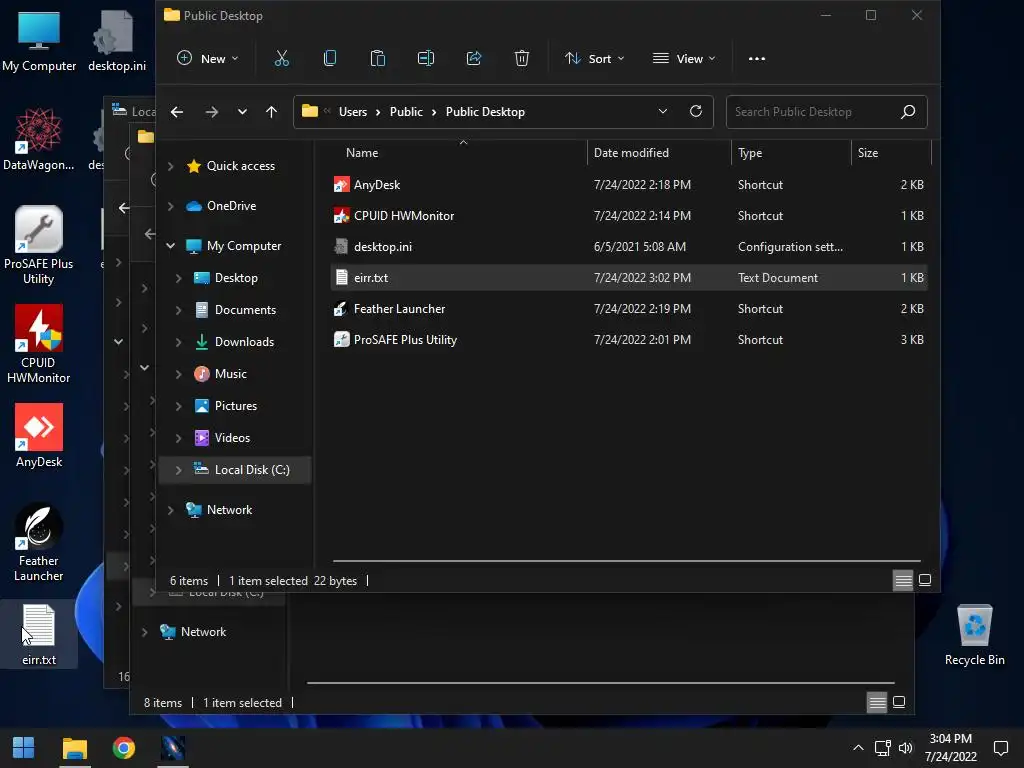Viewport: 1024px width, 768px height.
Task: Expand the Local Disk (C:) node
Action: coord(178,470)
